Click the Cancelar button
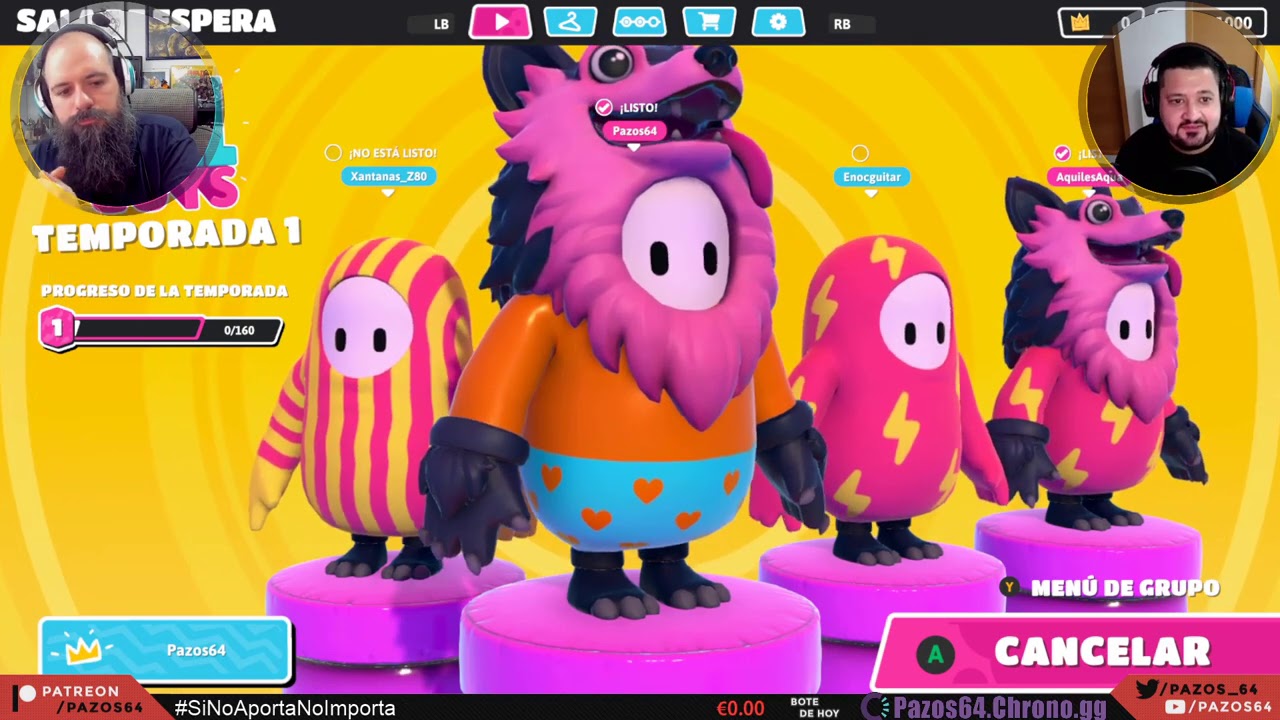1280x720 pixels. pyautogui.click(x=1080, y=653)
